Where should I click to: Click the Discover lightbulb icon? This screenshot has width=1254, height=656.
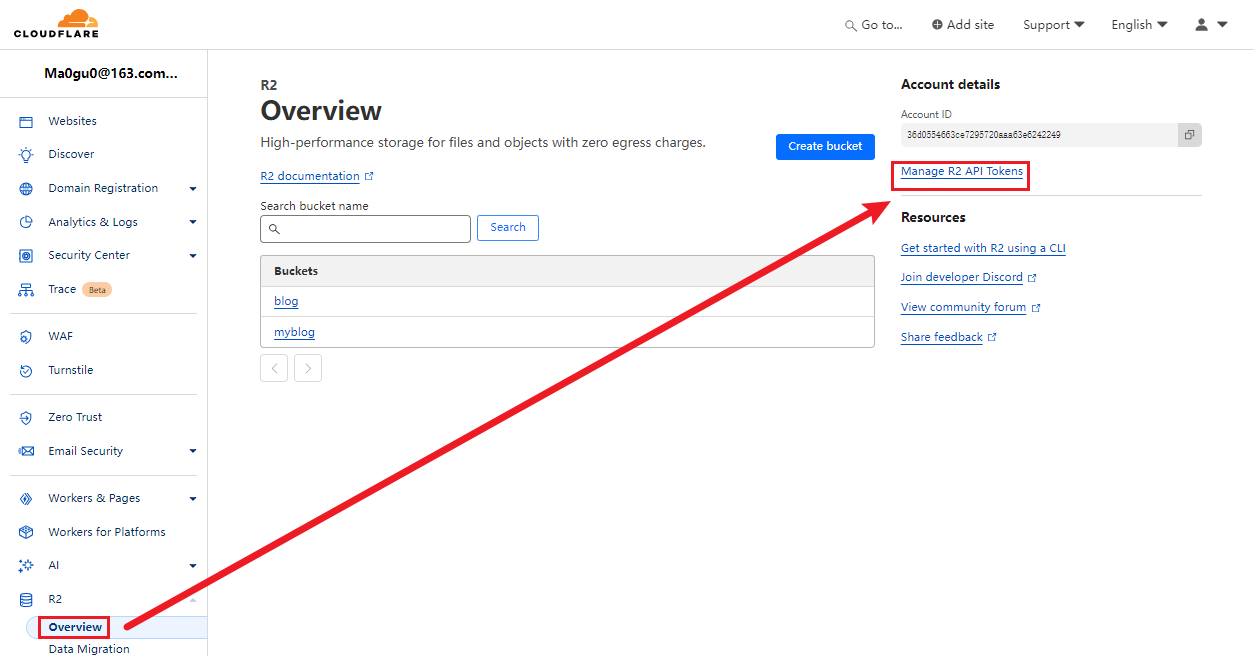click(x=26, y=154)
